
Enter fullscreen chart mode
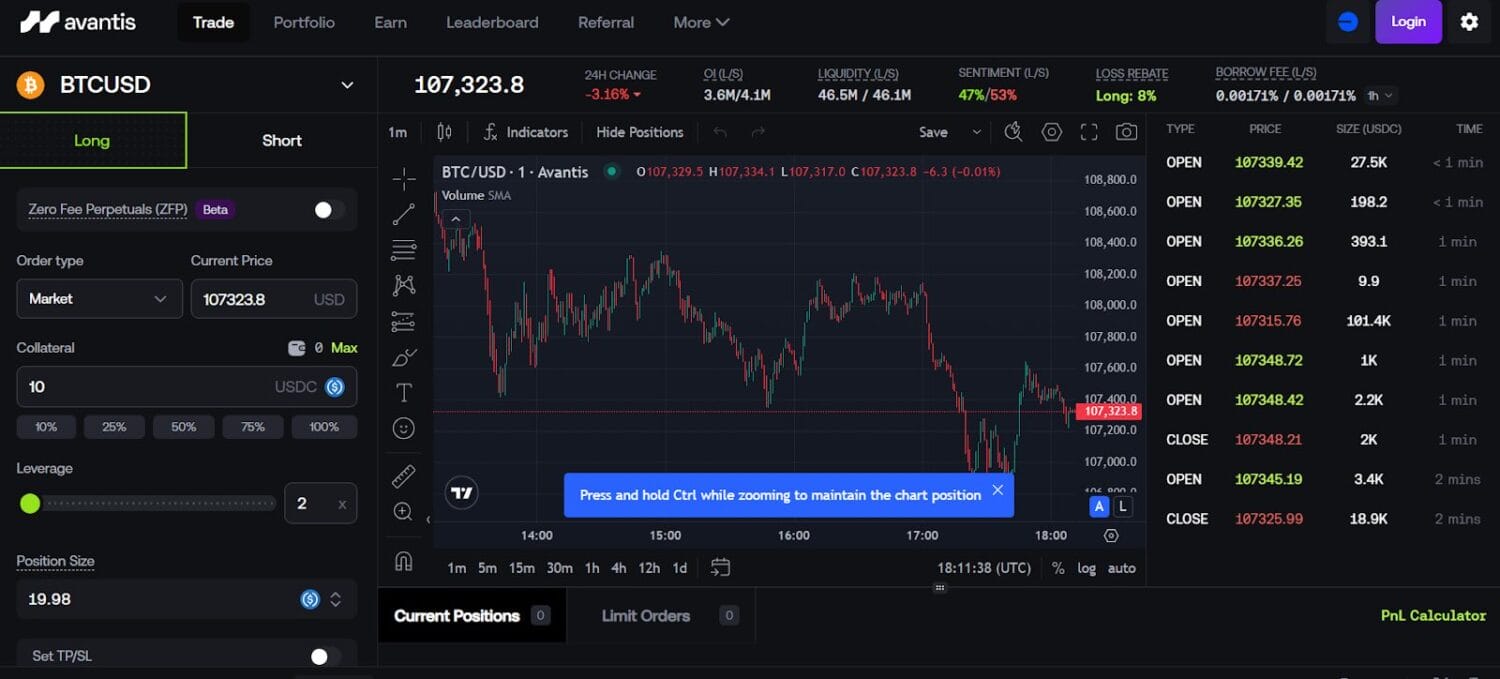[1089, 132]
